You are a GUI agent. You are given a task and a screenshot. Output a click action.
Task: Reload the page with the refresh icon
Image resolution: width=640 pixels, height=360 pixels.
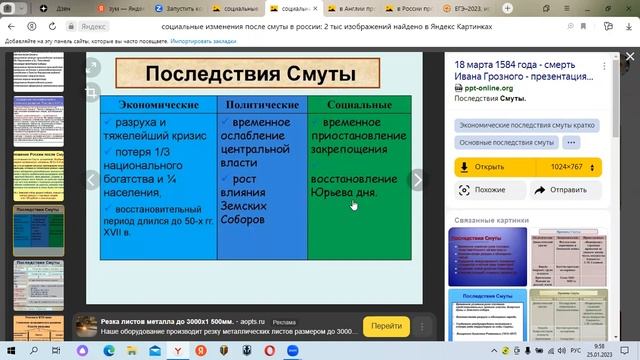coord(52,27)
